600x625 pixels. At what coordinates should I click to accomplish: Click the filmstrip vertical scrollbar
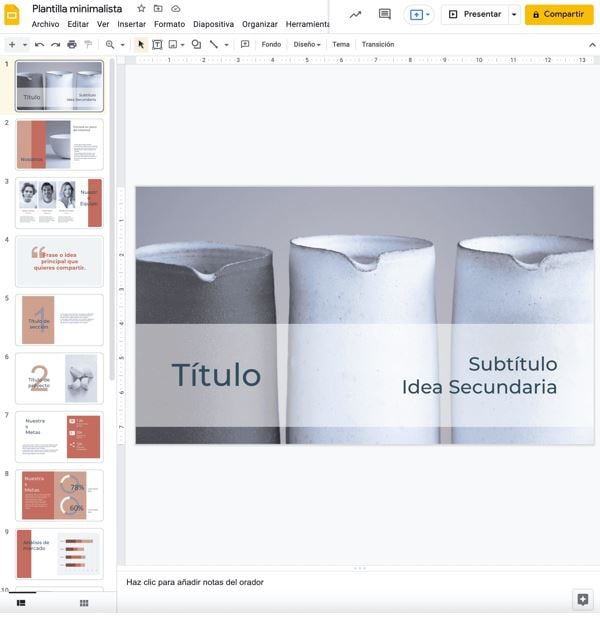[112, 219]
